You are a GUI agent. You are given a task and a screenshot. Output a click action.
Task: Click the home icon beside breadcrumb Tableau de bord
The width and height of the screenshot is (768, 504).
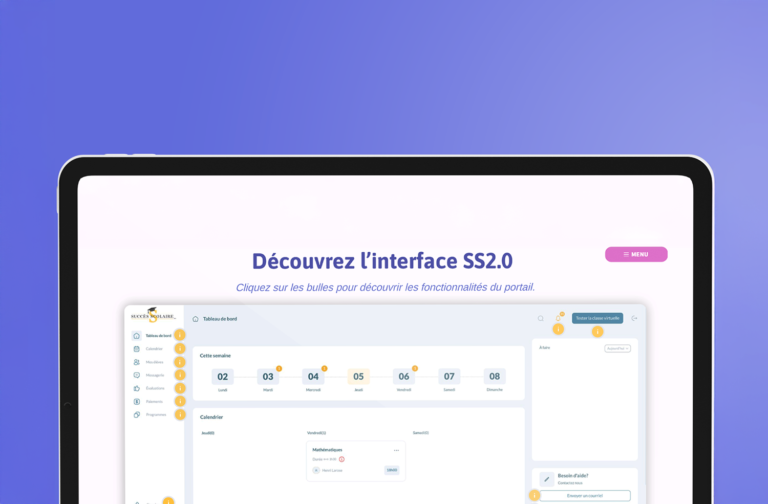(195, 319)
